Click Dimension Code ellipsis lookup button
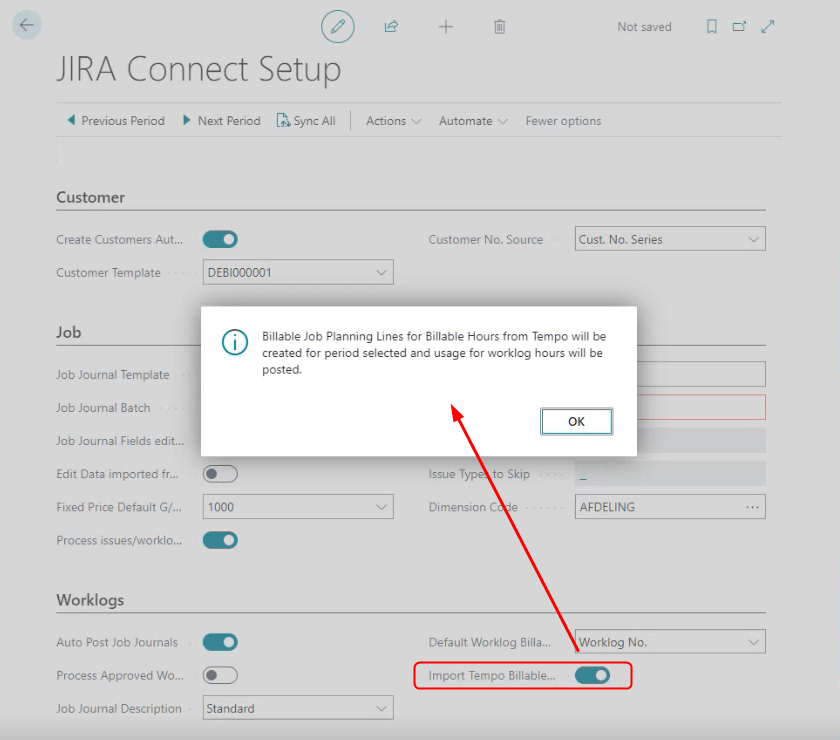Screen dimensions: 840x740 tap(752, 506)
